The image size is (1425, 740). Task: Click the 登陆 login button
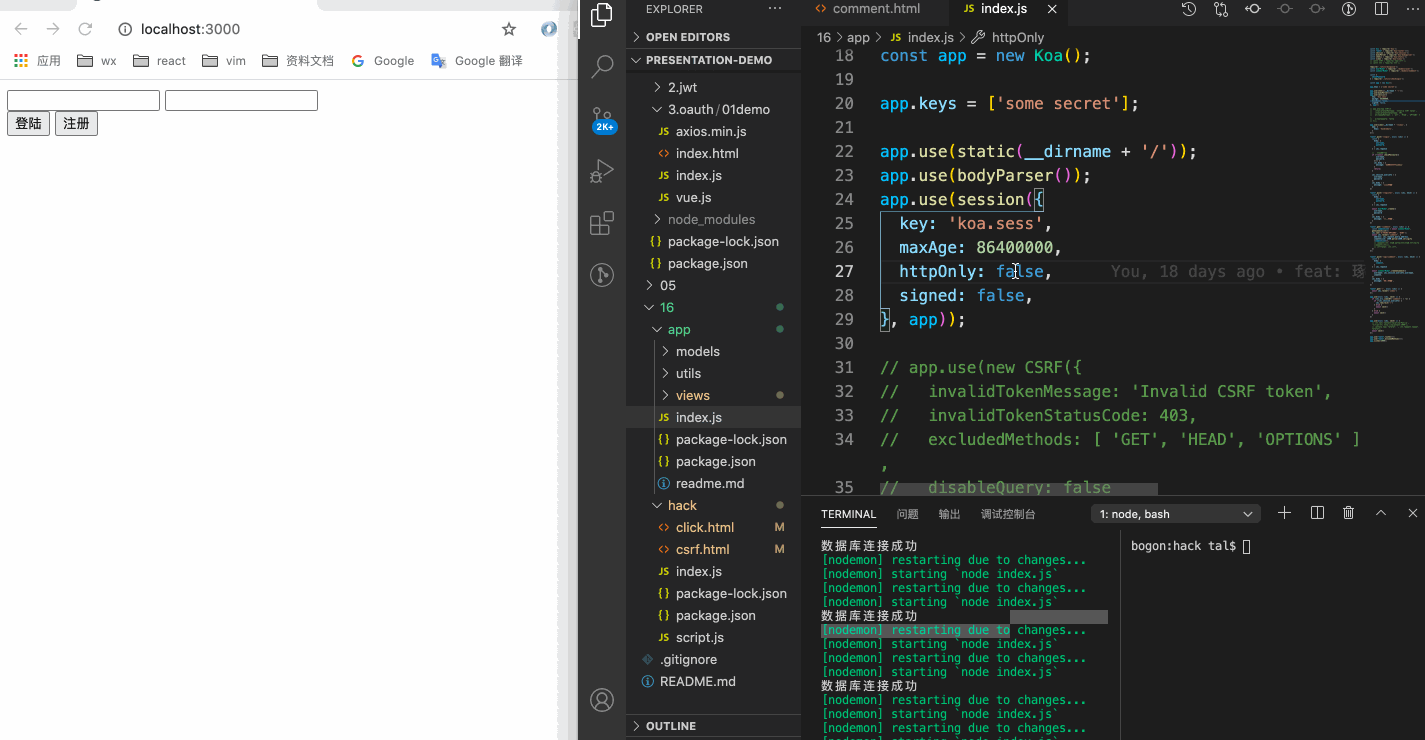(x=28, y=124)
